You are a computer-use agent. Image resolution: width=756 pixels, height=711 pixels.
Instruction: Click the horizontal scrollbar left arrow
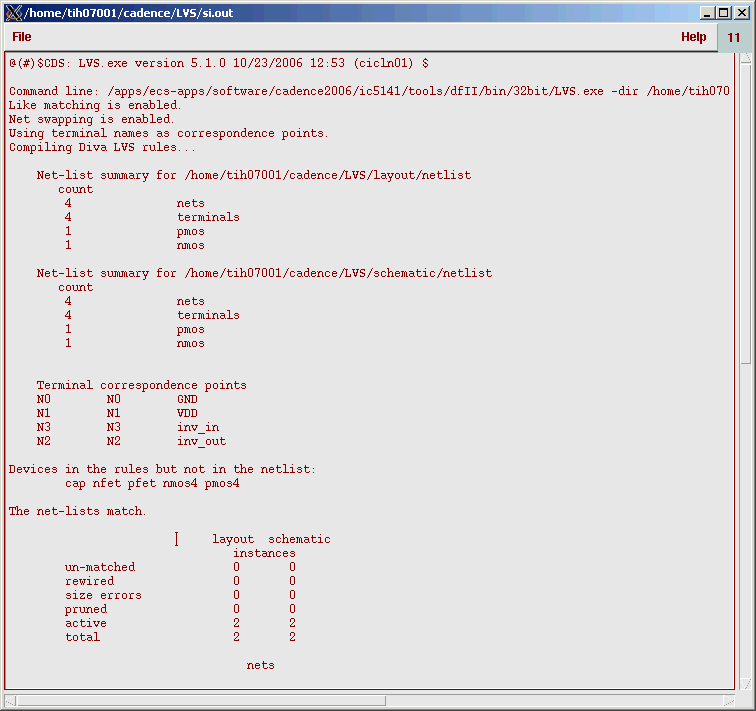click(x=11, y=700)
